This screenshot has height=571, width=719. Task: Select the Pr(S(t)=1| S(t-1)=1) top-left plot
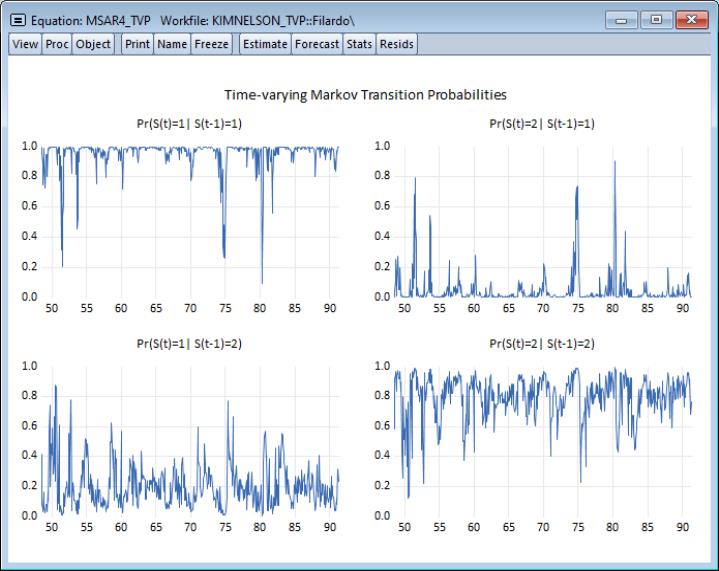189,220
